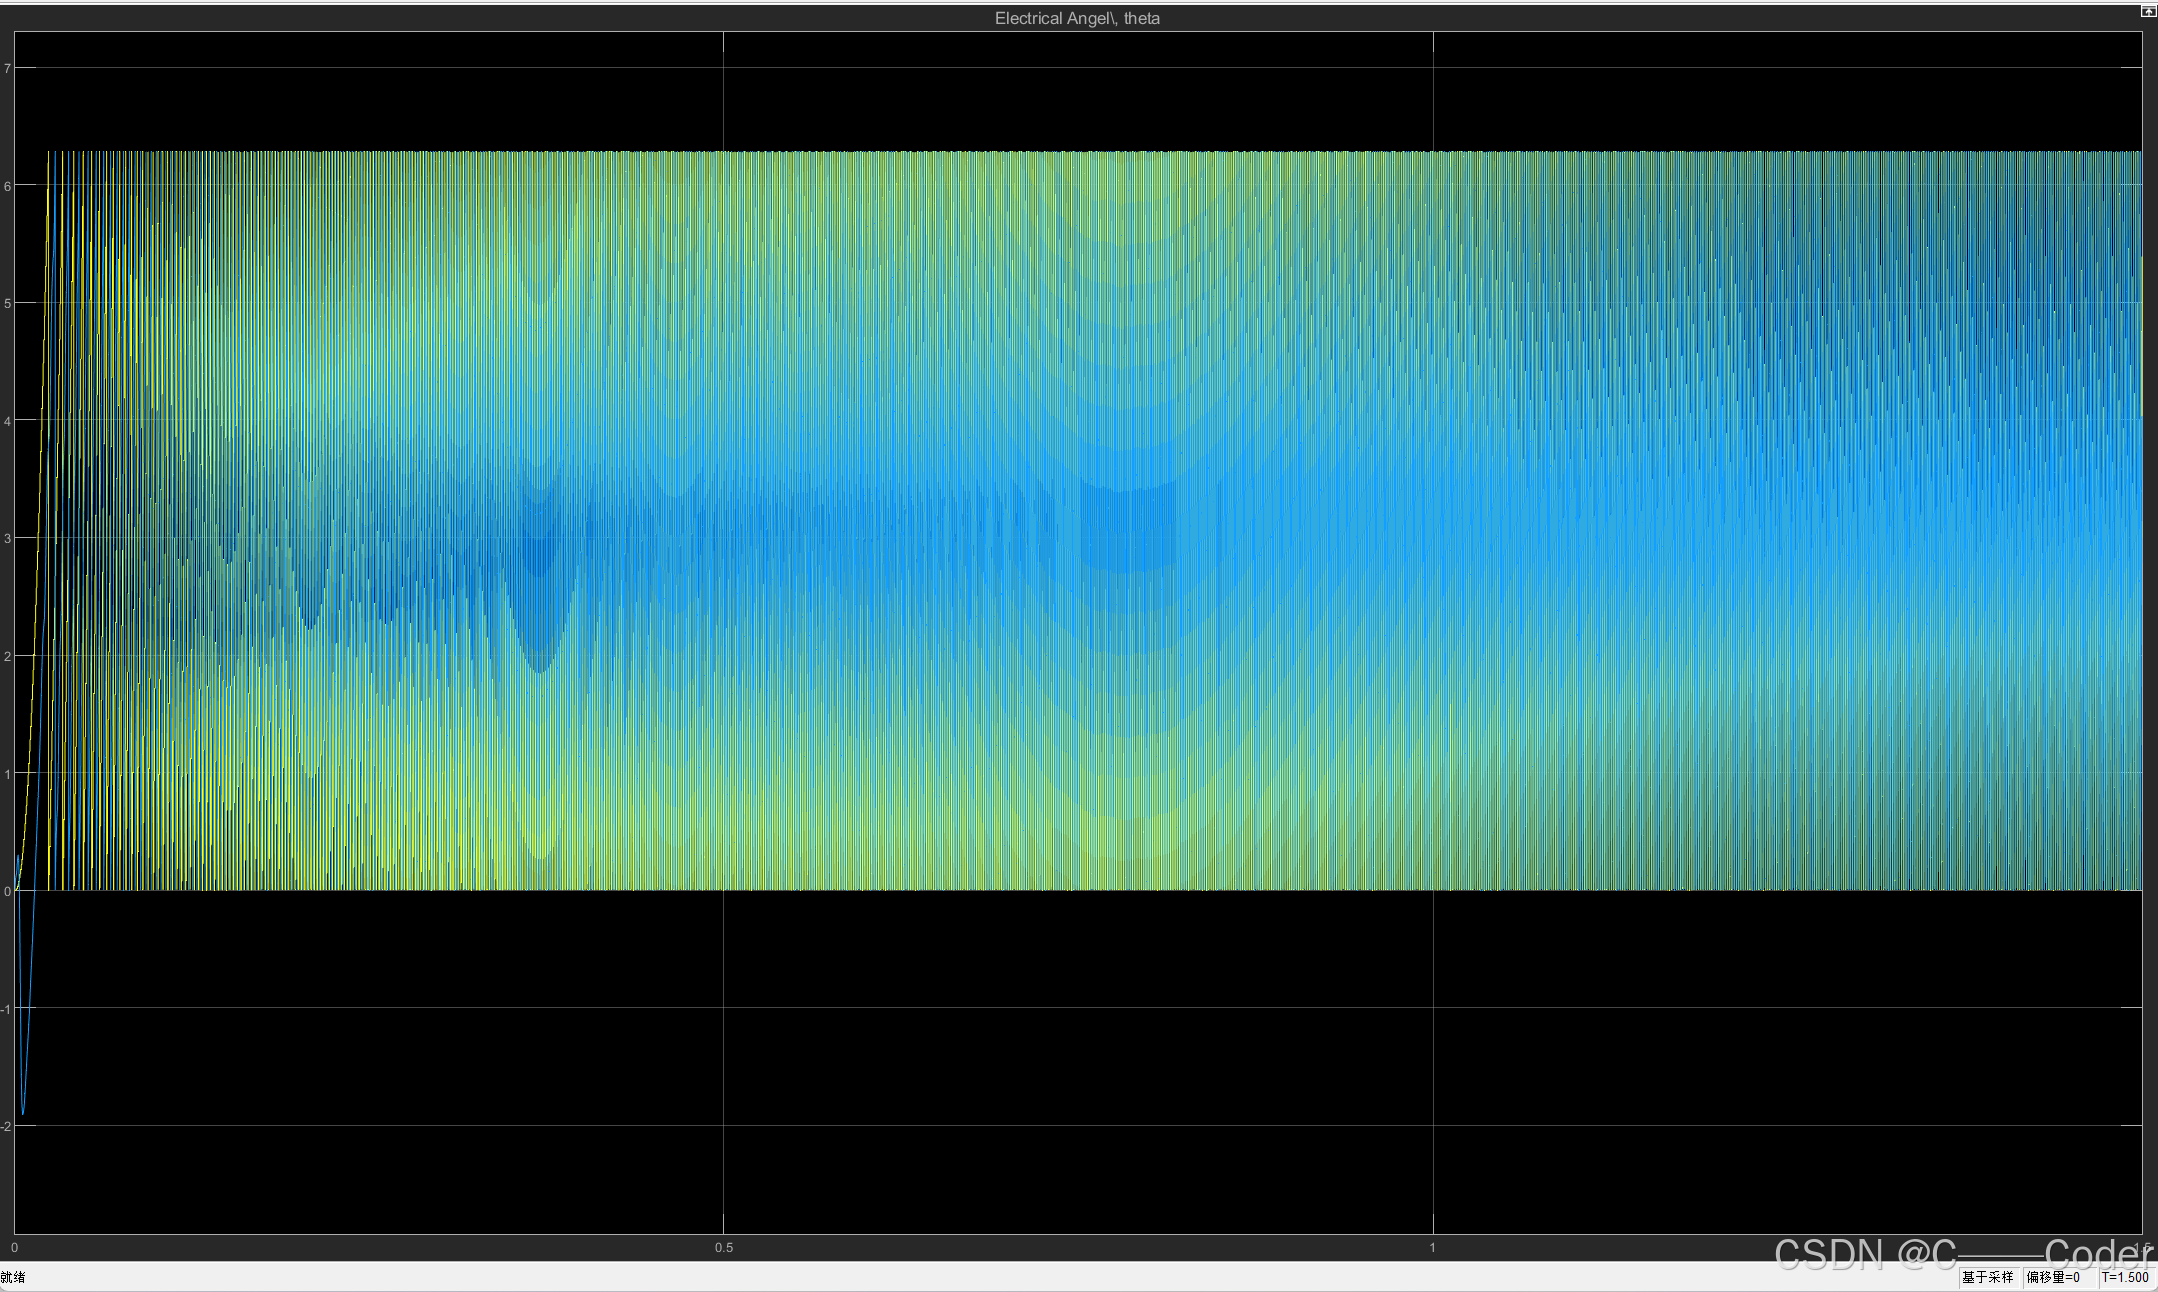Click the 'CSDN @C——Coder' watermark text
This screenshot has height=1292, width=2158.
coord(1962,1253)
